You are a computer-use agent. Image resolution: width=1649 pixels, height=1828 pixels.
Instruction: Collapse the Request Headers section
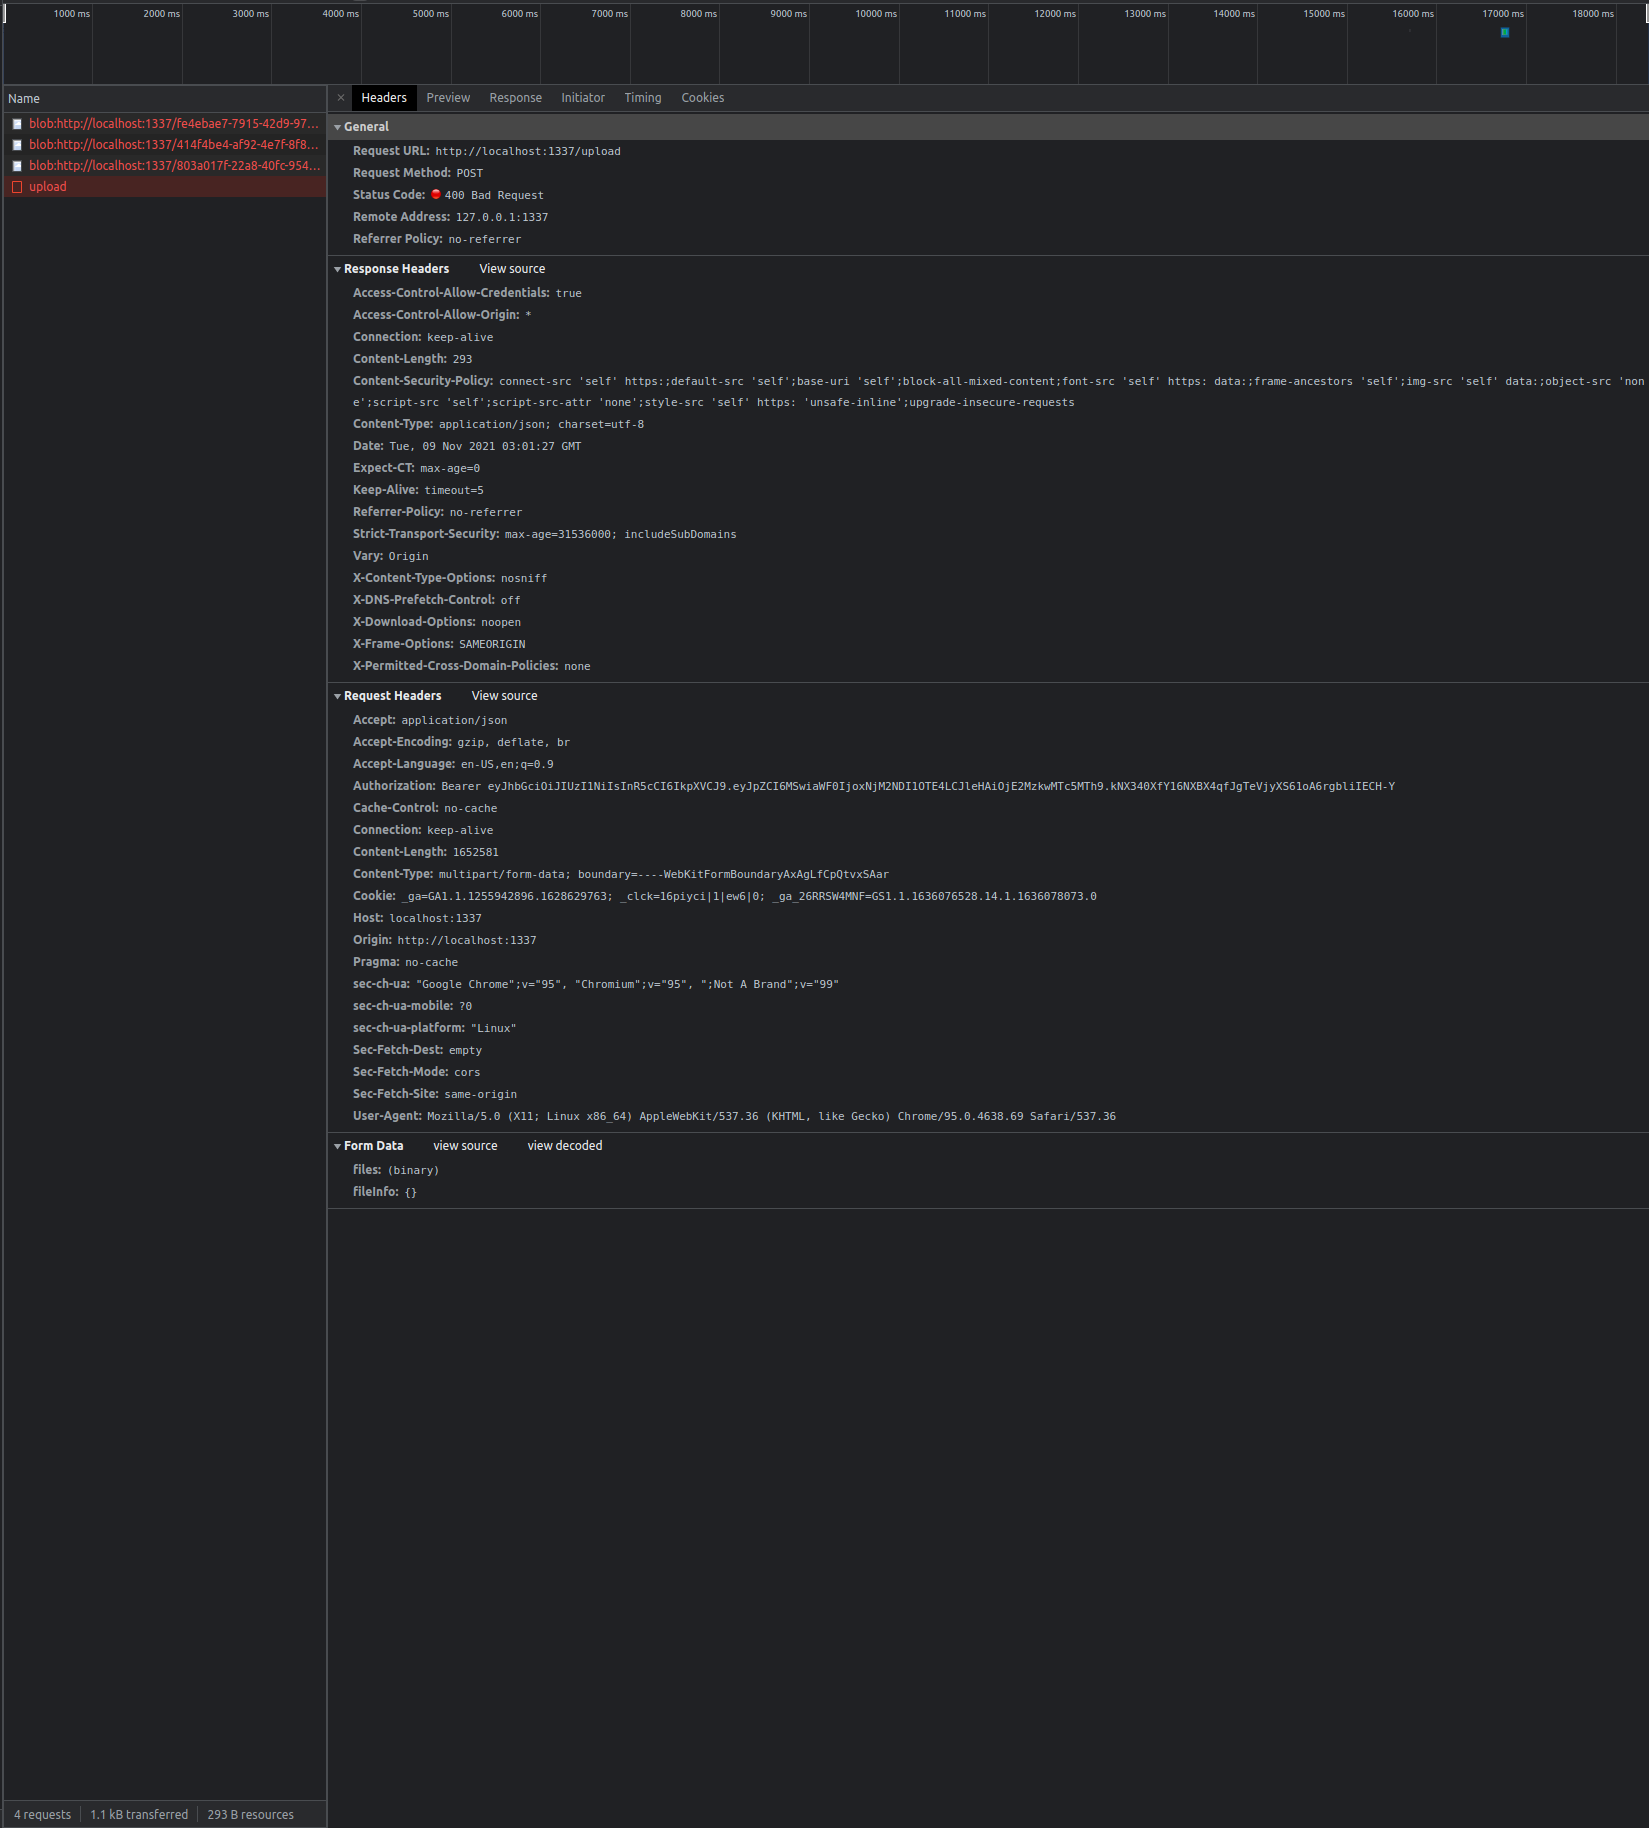pyautogui.click(x=338, y=696)
